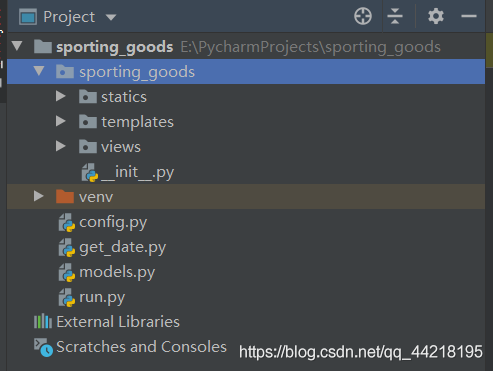Collapse the root sporting_goods project folder
This screenshot has width=493, height=371.
(17, 46)
